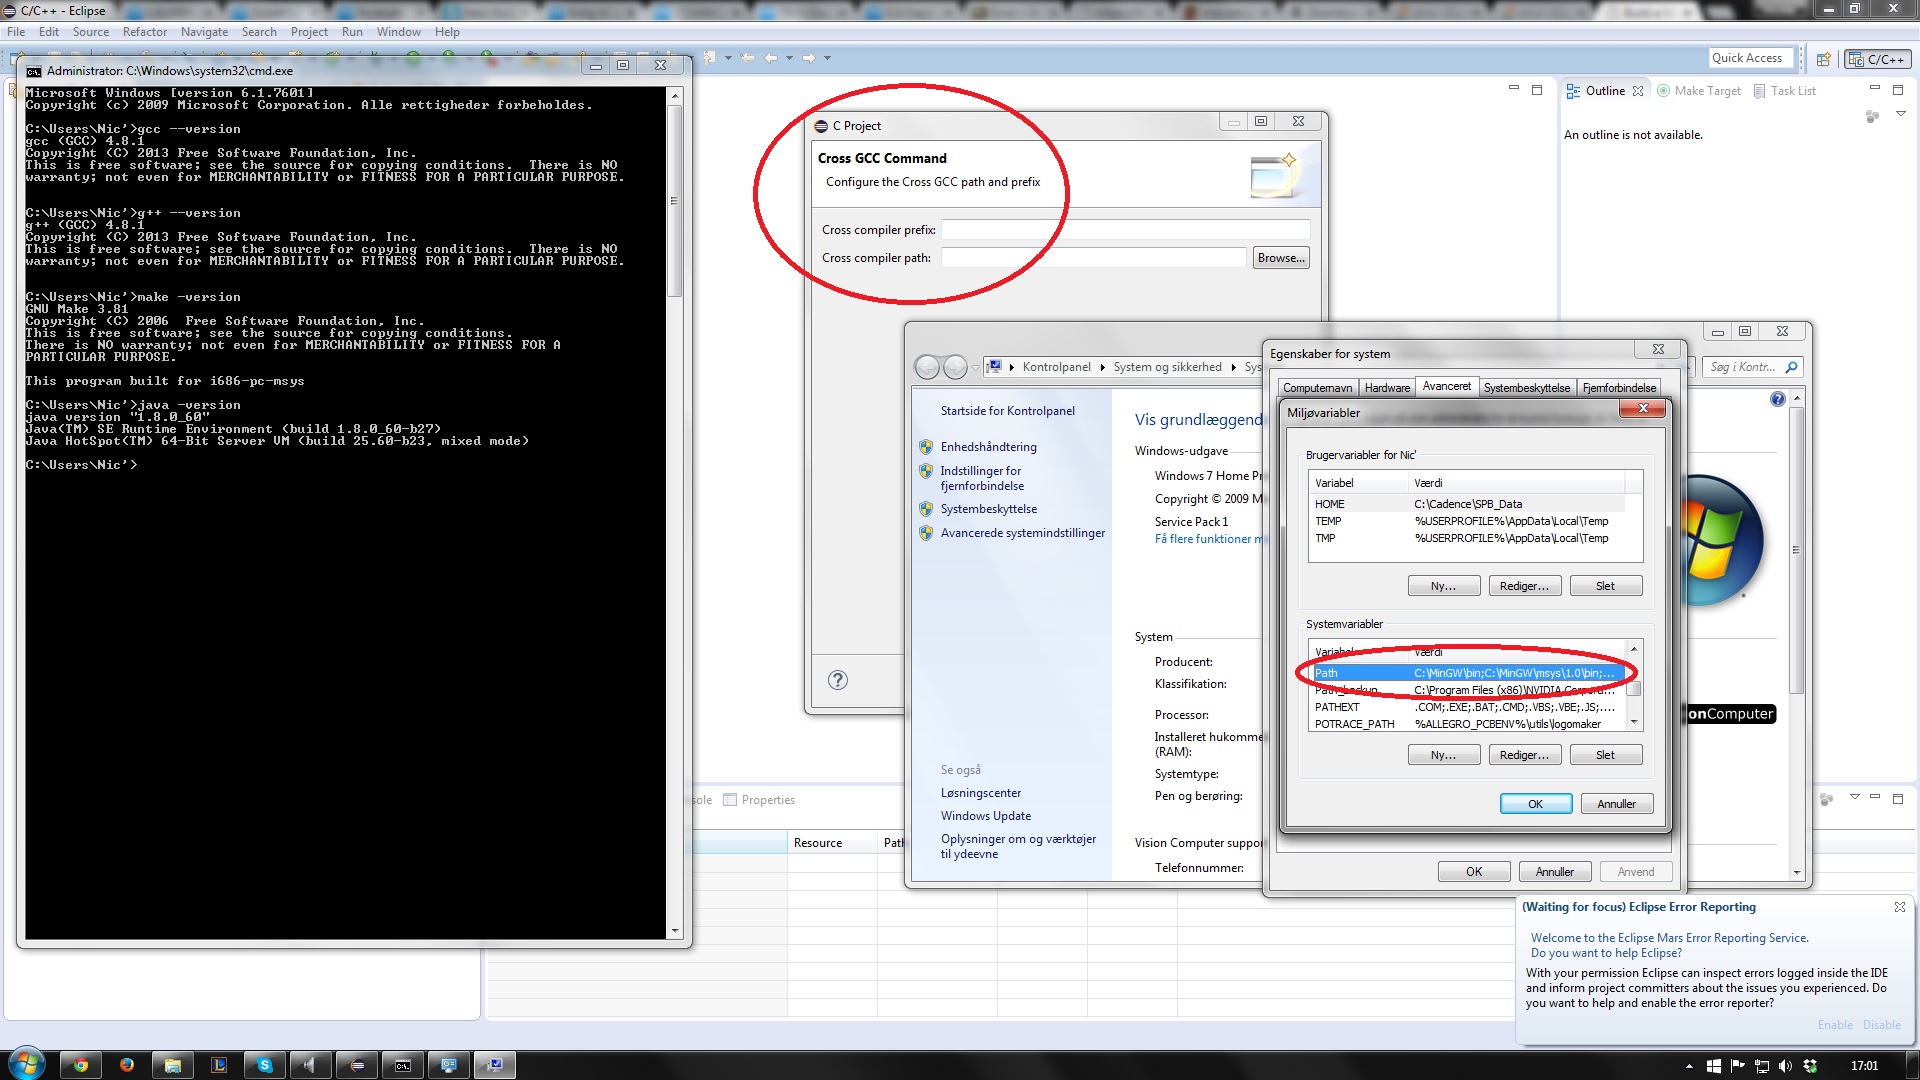Go forward in the Kontrolpanel window
1920x1080 pixels.
click(x=955, y=367)
